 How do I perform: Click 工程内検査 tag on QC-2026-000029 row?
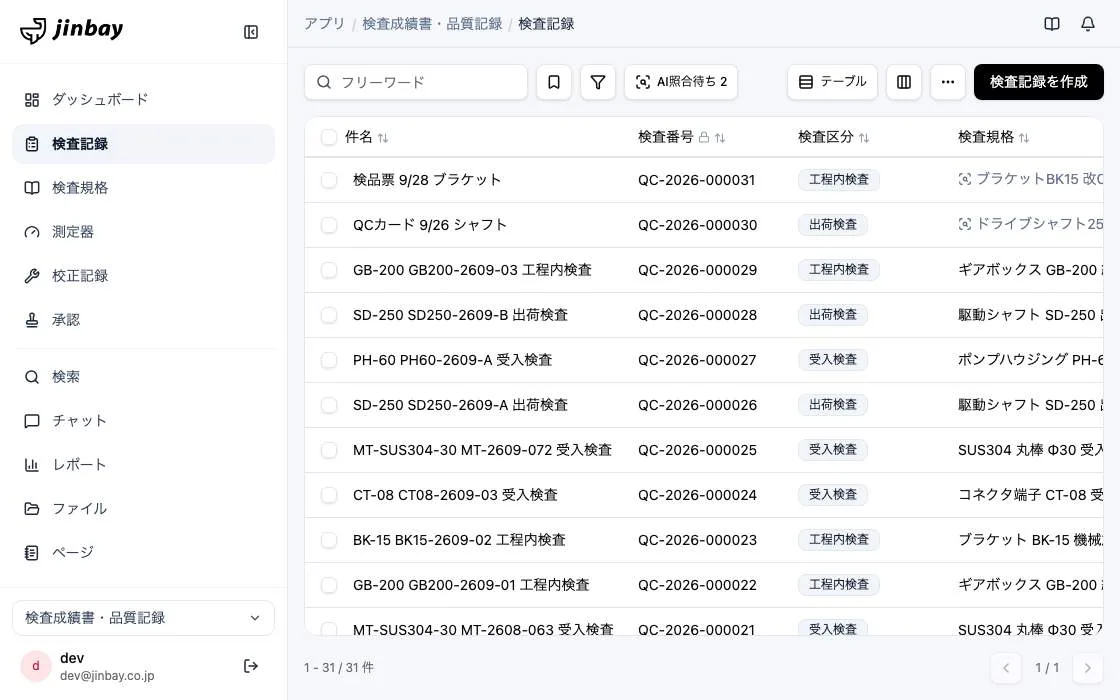839,270
